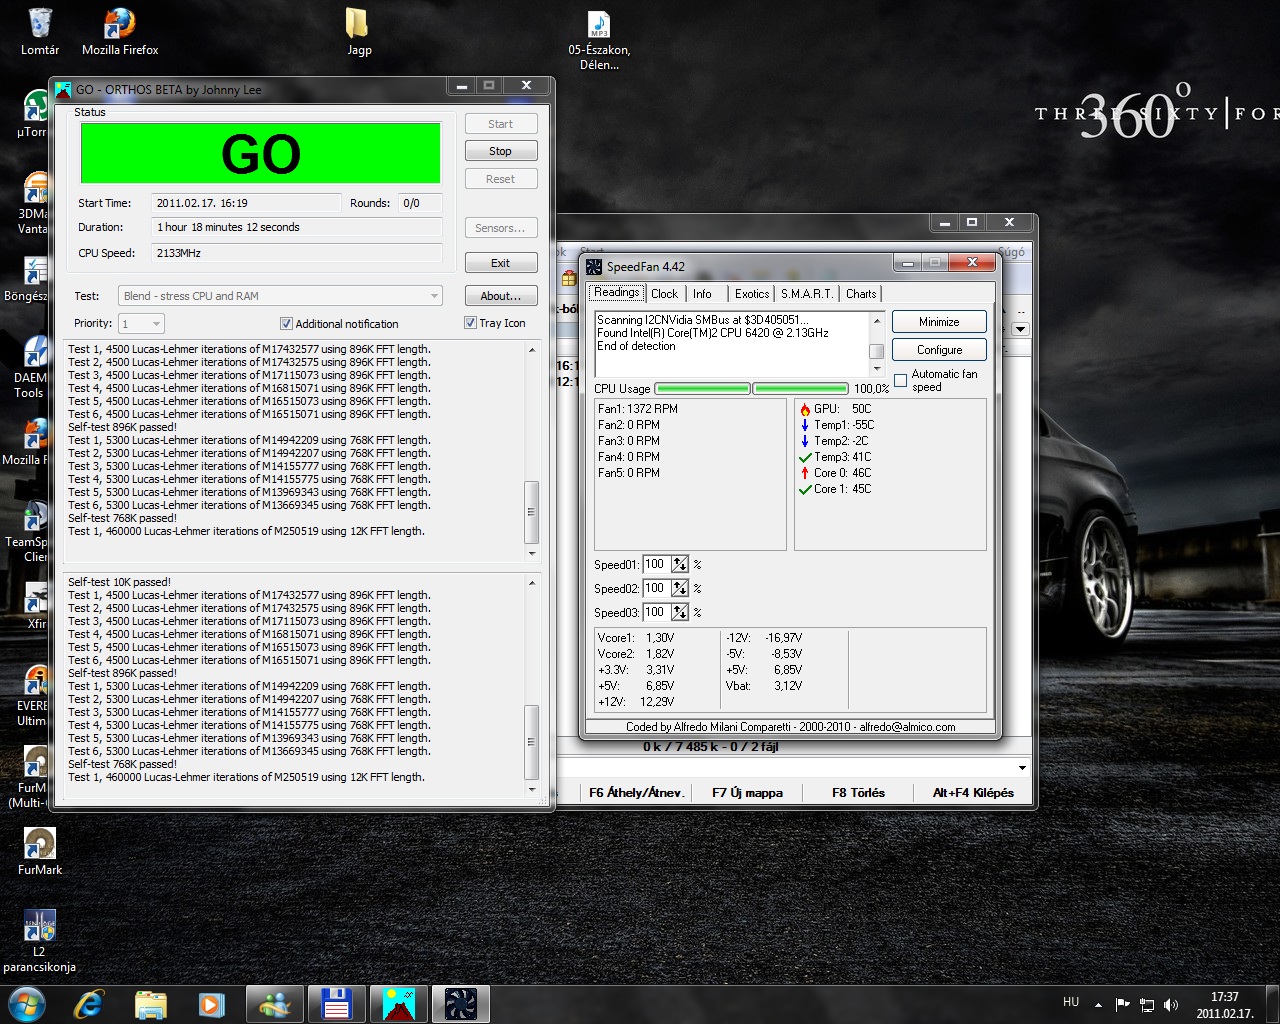Screen dimensions: 1280x1024
Task: Switch to Total Commander floppy taskbar icon
Action: click(336, 1003)
